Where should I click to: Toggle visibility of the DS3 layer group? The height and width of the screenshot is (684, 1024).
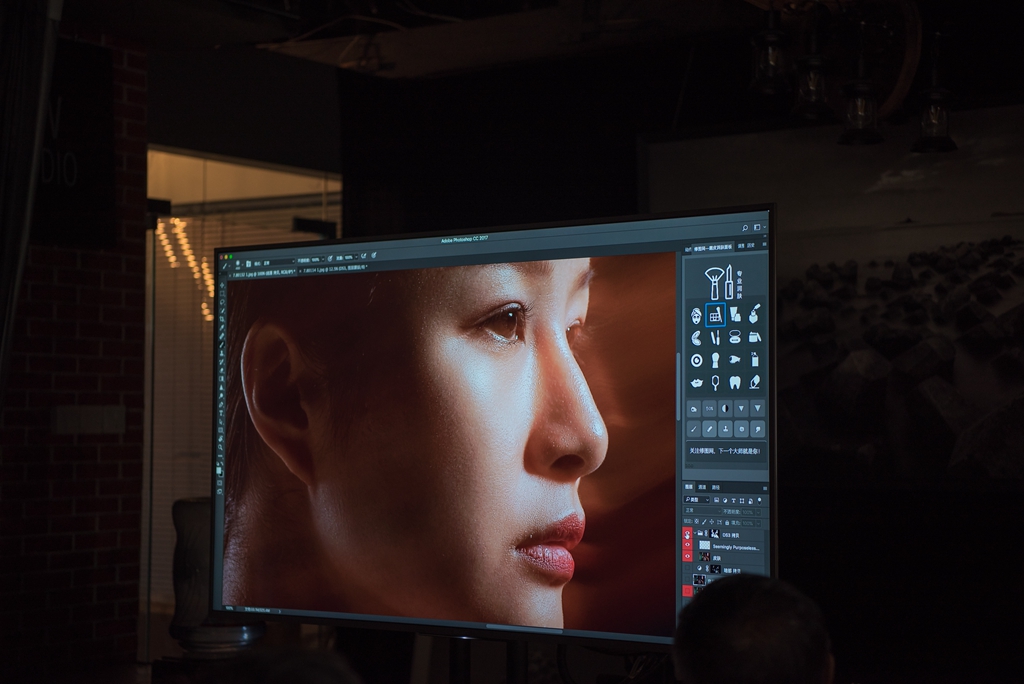(x=687, y=534)
